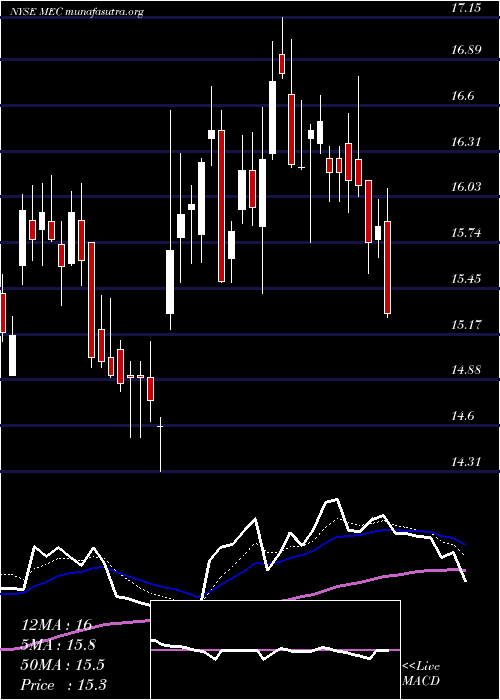Screen dimensions: 500x700
Task: Click the 16.6 price axis label
Action: [465, 96]
